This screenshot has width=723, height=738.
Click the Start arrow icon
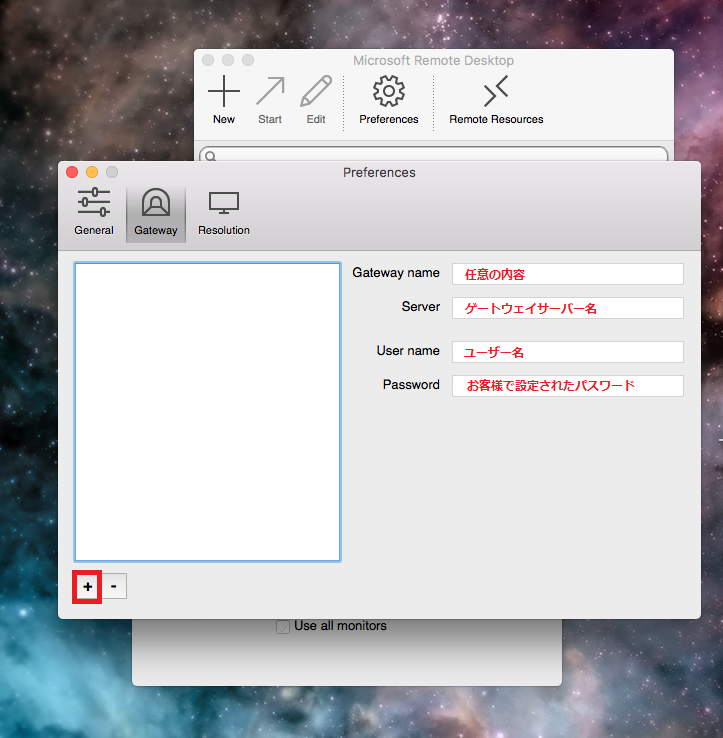[x=270, y=91]
